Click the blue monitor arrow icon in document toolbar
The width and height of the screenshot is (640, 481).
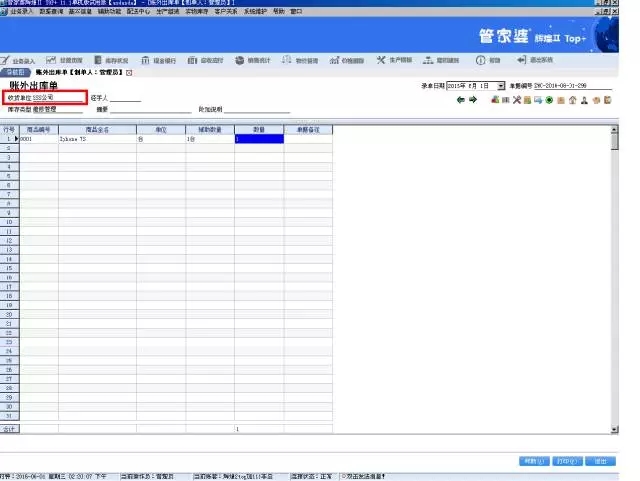[538, 100]
